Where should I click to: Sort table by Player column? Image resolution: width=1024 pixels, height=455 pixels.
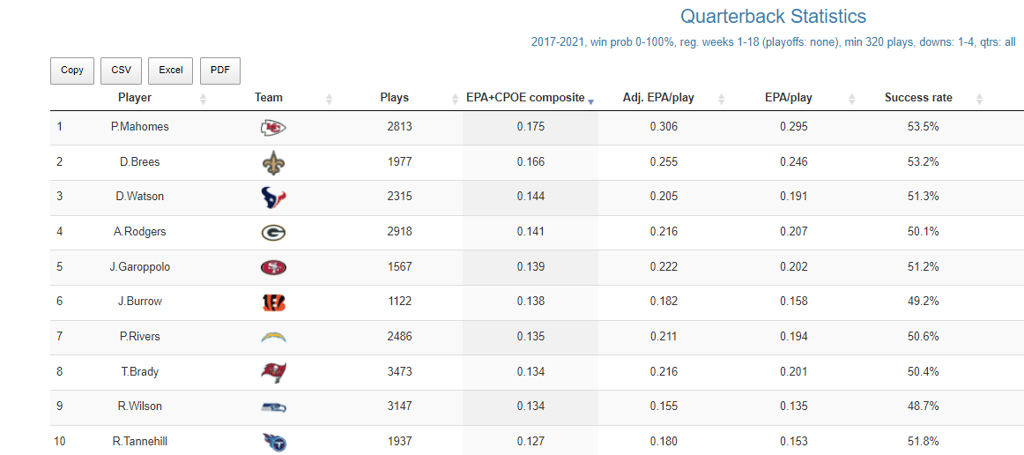(x=135, y=98)
